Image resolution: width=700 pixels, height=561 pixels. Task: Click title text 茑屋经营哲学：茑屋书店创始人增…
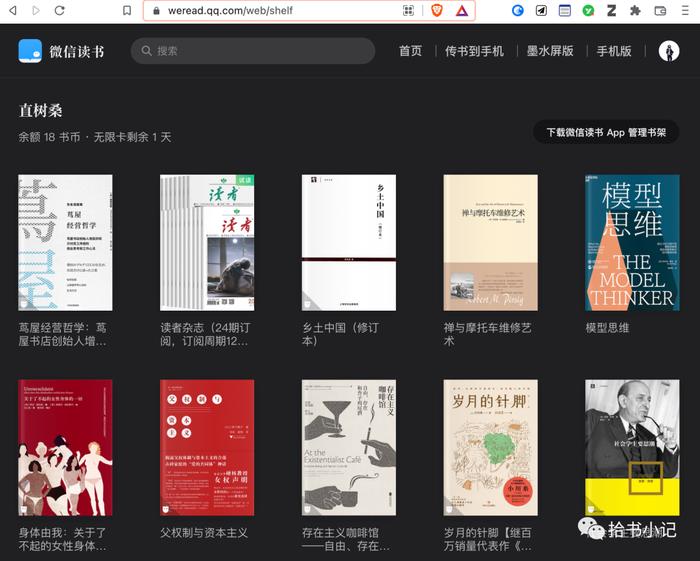(x=62, y=335)
